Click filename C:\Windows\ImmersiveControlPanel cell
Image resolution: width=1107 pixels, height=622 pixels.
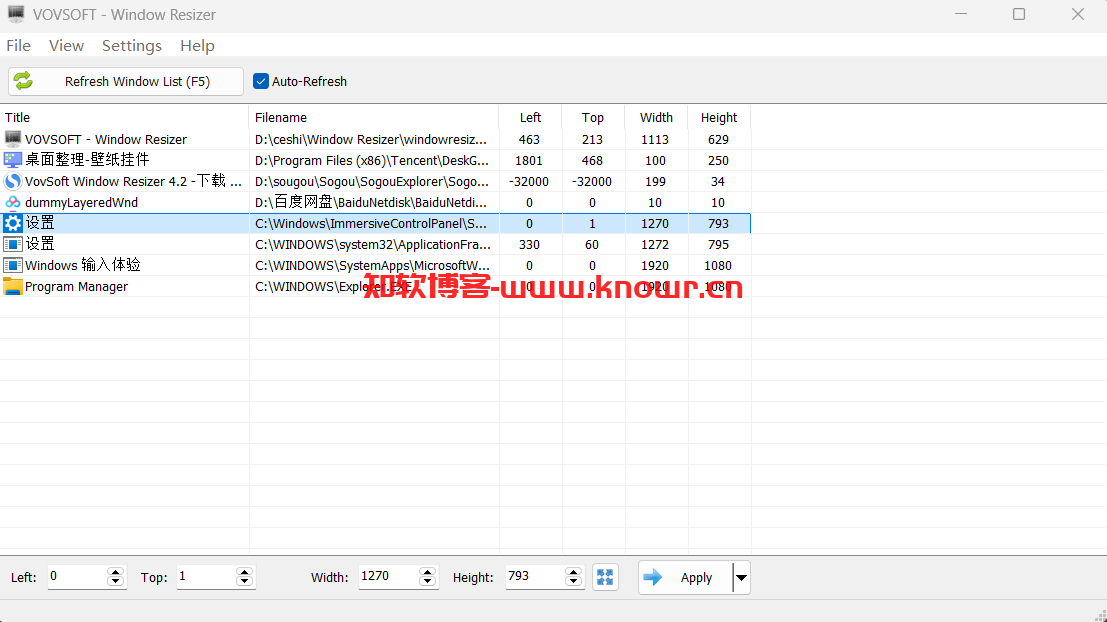point(373,224)
